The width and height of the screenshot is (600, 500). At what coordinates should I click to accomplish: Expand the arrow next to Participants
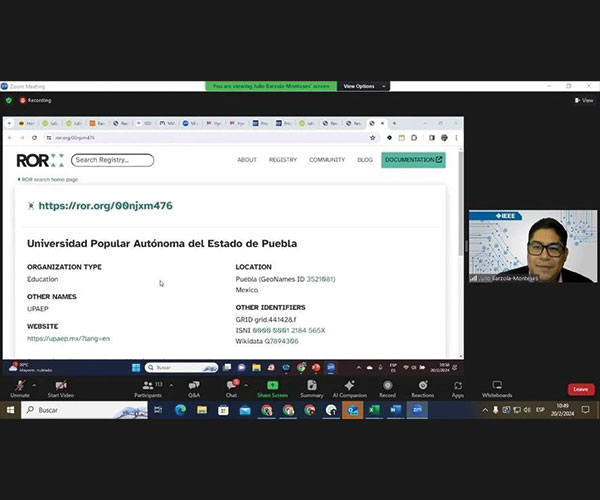pos(171,385)
